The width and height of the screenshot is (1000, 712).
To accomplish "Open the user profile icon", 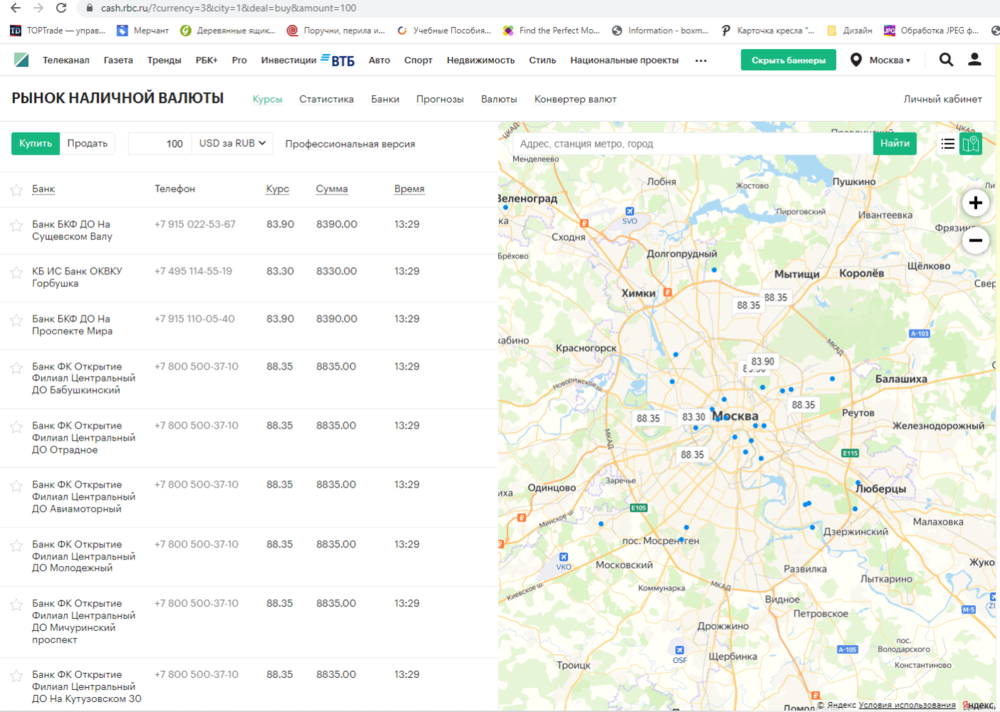I will 975,60.
